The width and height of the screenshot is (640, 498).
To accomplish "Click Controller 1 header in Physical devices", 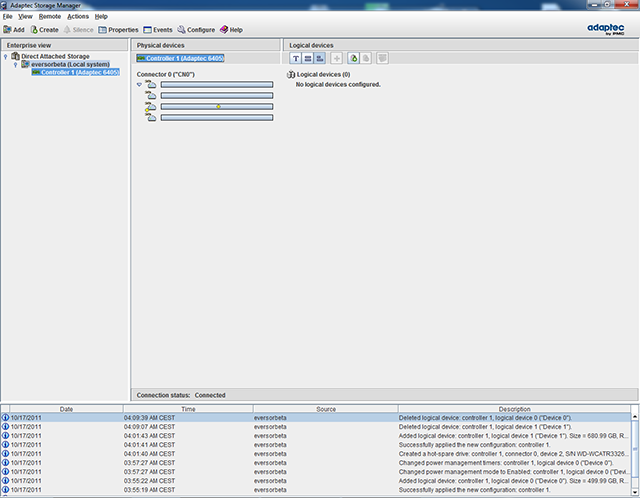I will pyautogui.click(x=180, y=58).
